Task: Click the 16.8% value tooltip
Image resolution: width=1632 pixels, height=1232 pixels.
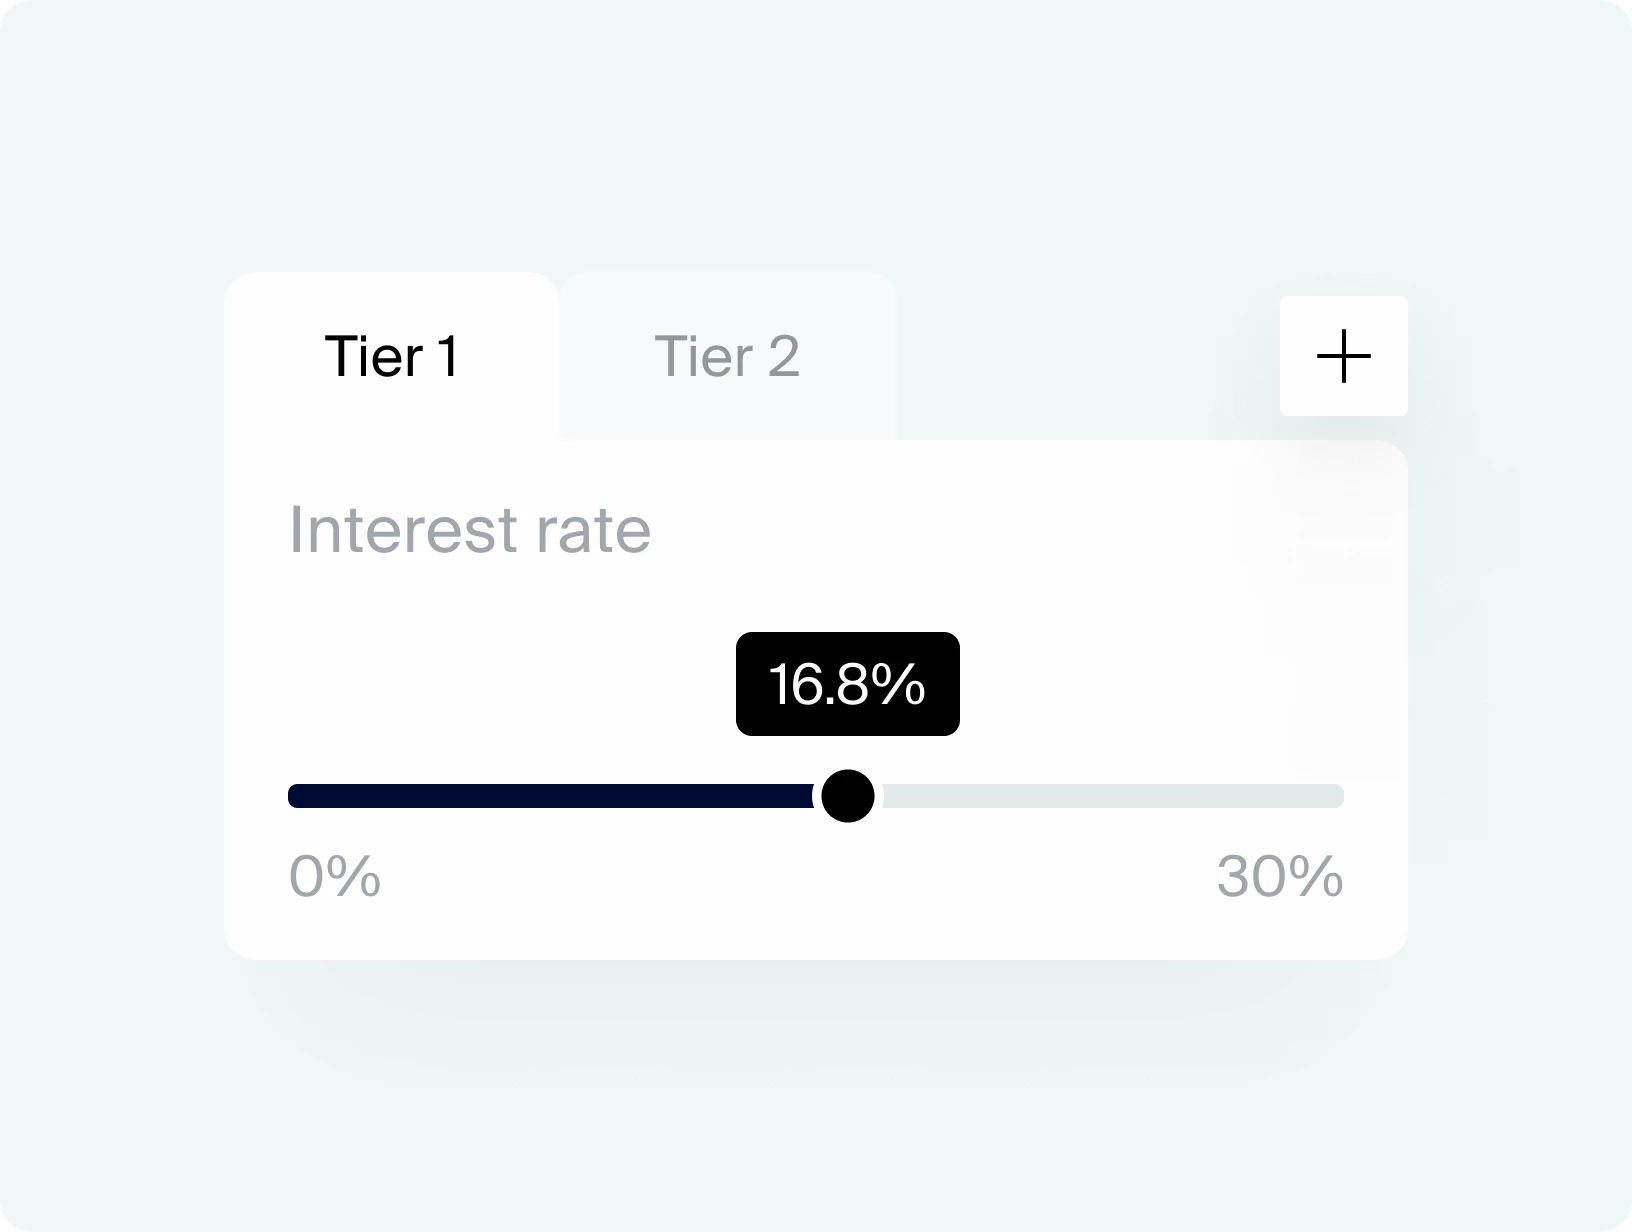Action: [x=847, y=684]
